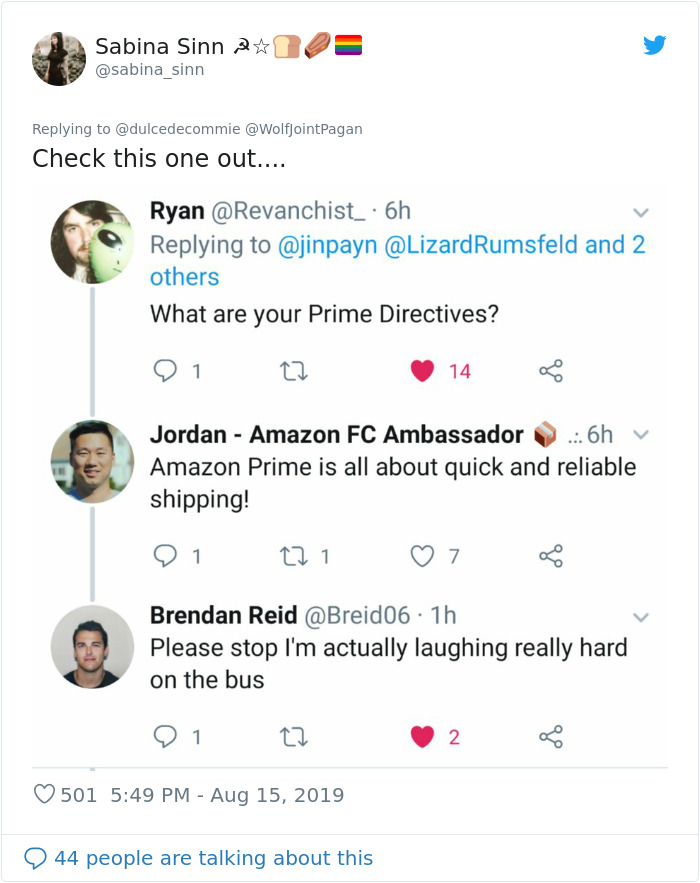The image size is (700, 883).
Task: Click the 501 likes counter
Action: [60, 794]
